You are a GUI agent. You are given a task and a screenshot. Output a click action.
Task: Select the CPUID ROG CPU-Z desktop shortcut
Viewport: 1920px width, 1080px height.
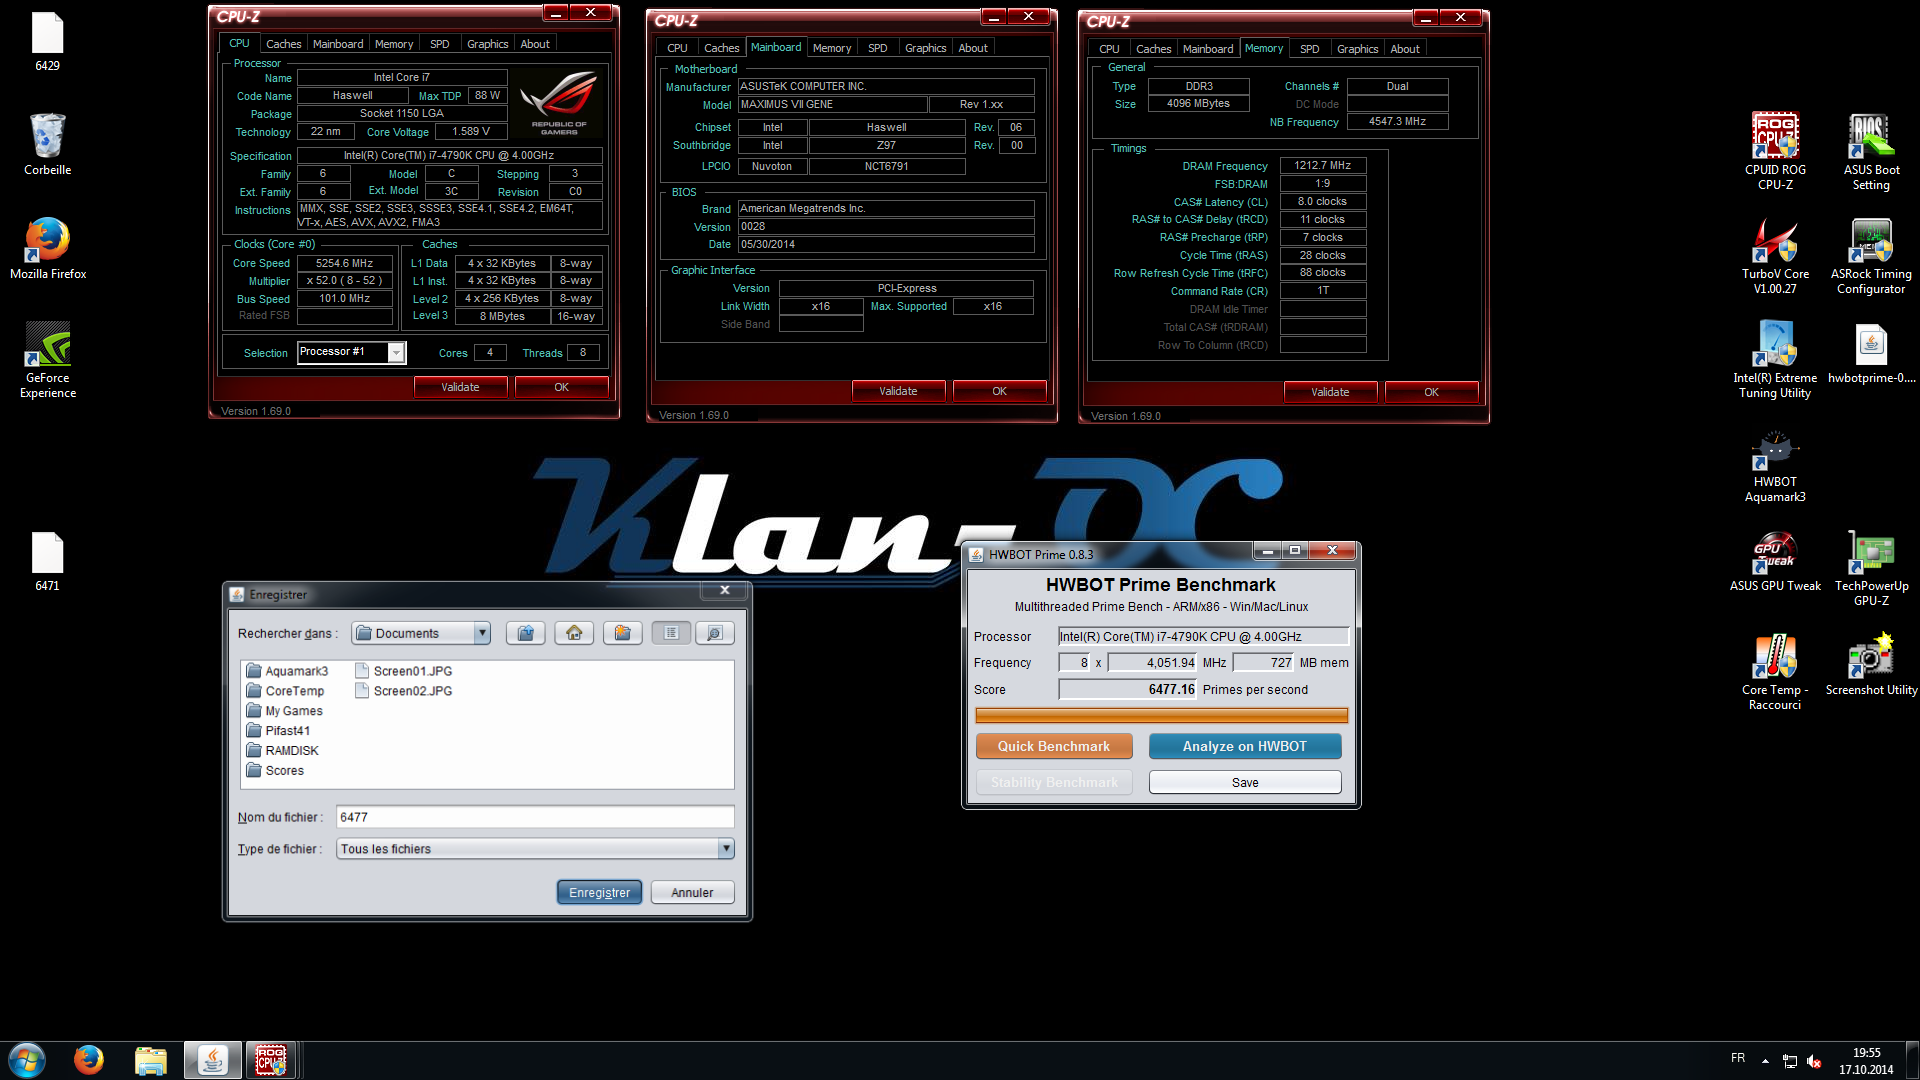(1775, 151)
